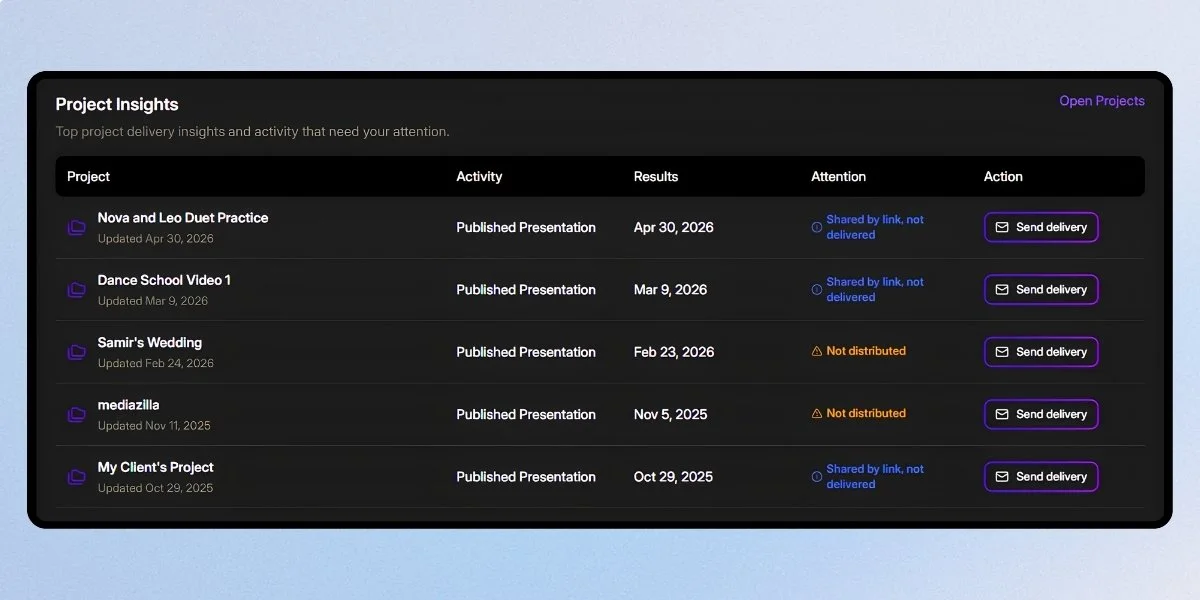Send delivery for Samir's Wedding

[x=1041, y=352]
